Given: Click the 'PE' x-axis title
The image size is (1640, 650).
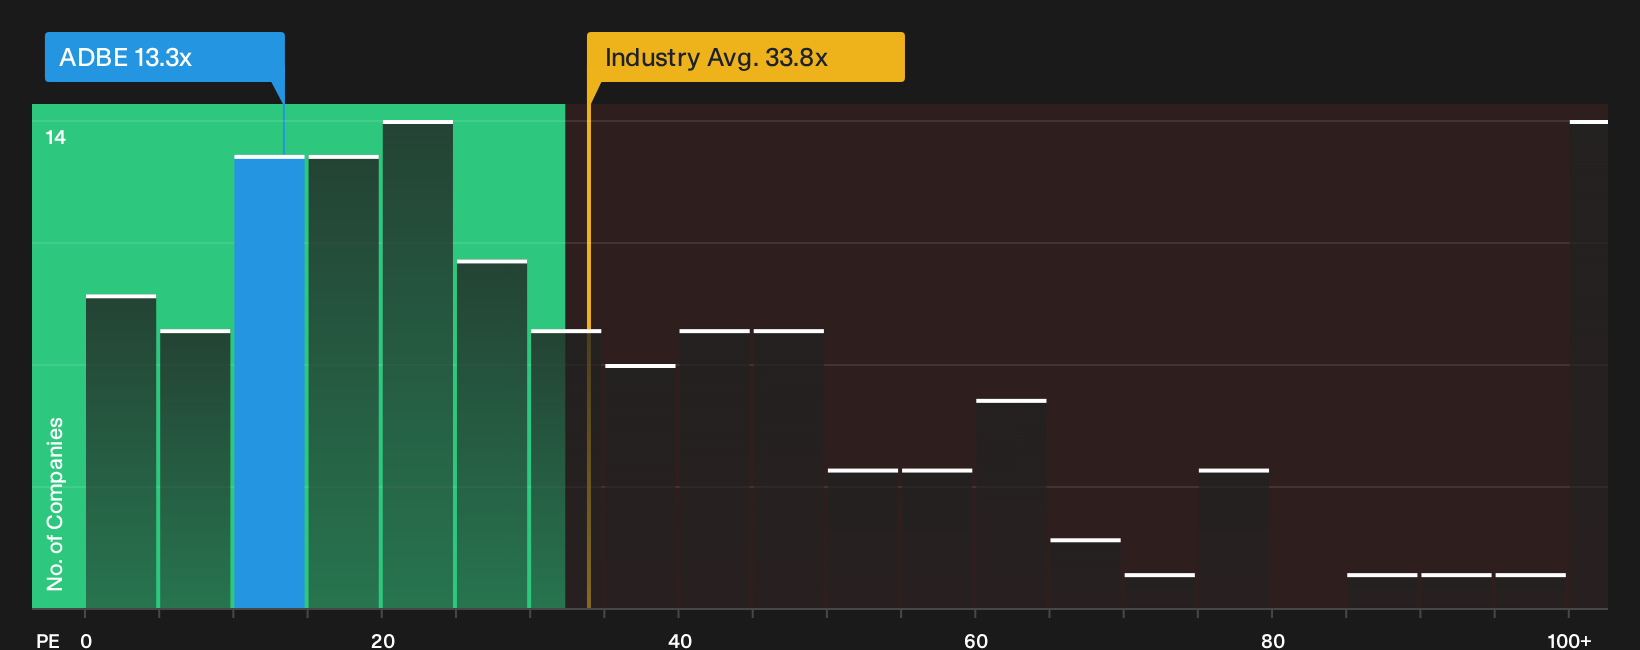Looking at the screenshot, I should click(48, 641).
